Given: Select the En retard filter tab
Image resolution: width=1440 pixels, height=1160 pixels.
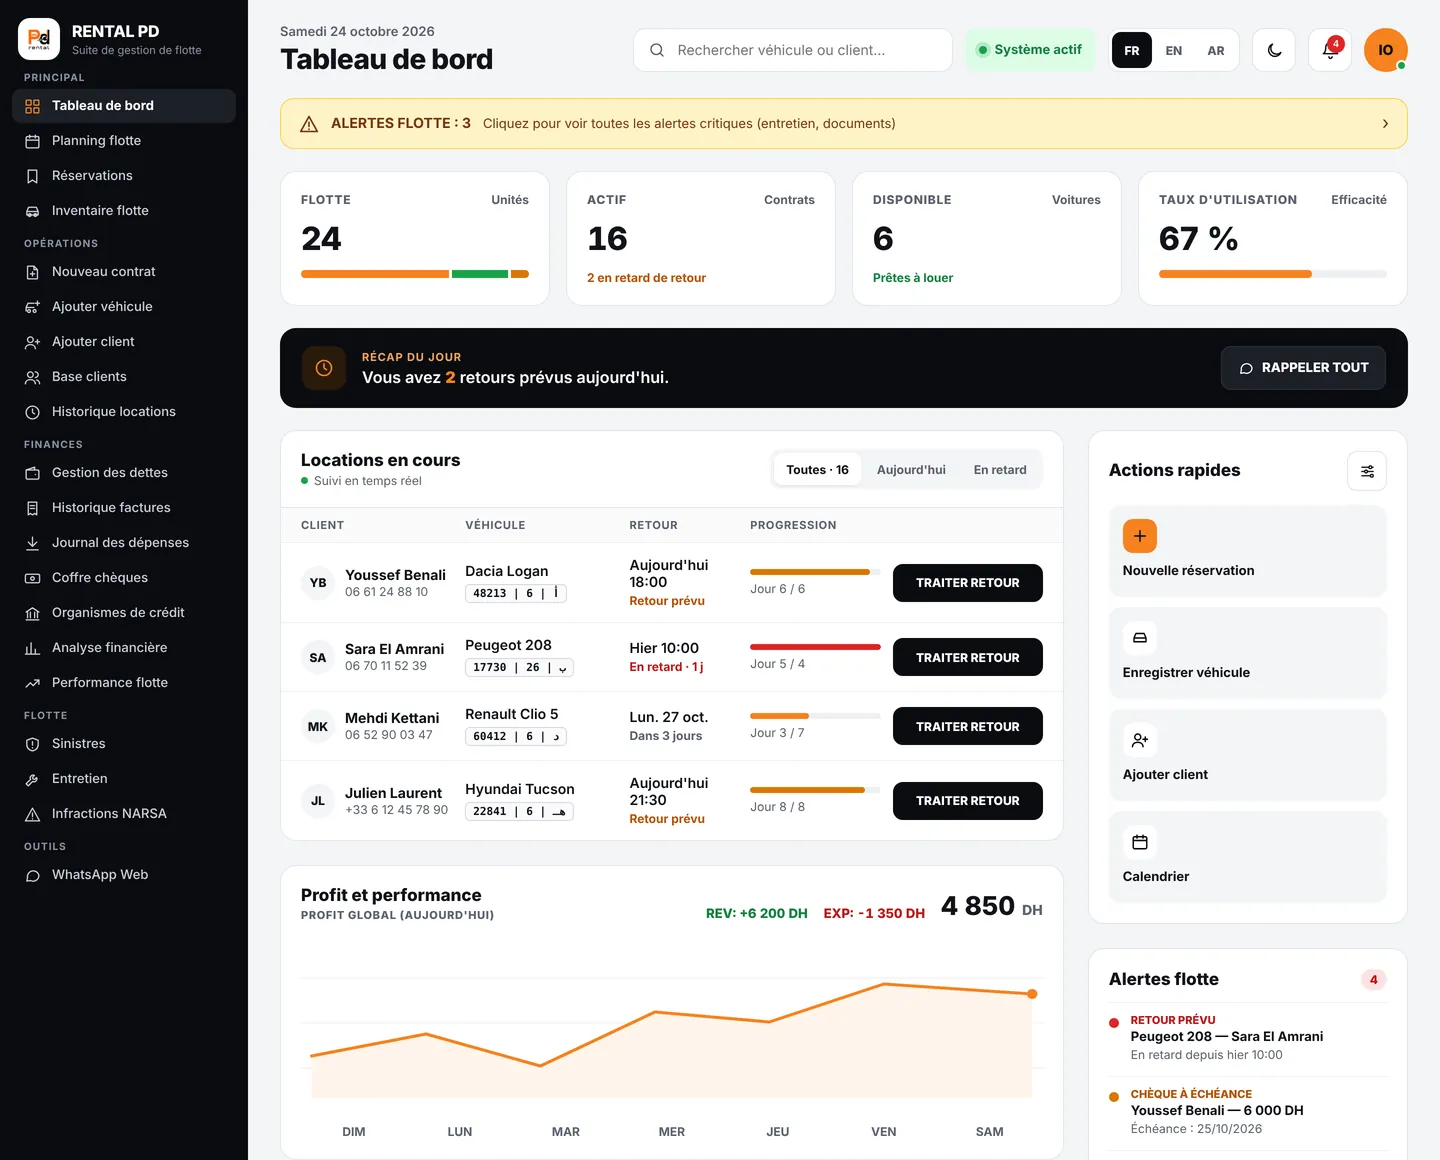Looking at the screenshot, I should coord(1000,470).
